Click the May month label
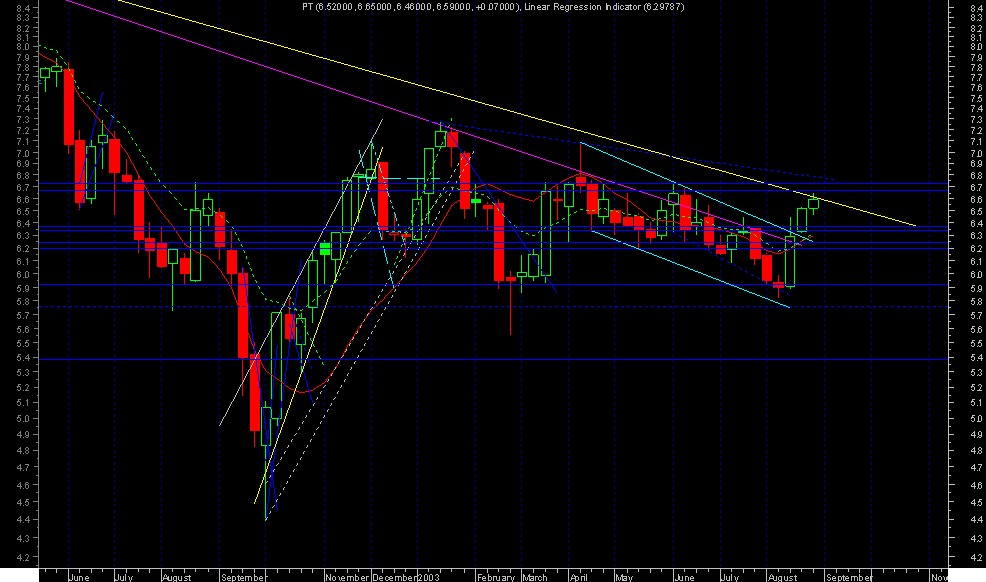The image size is (986, 582). tap(624, 577)
